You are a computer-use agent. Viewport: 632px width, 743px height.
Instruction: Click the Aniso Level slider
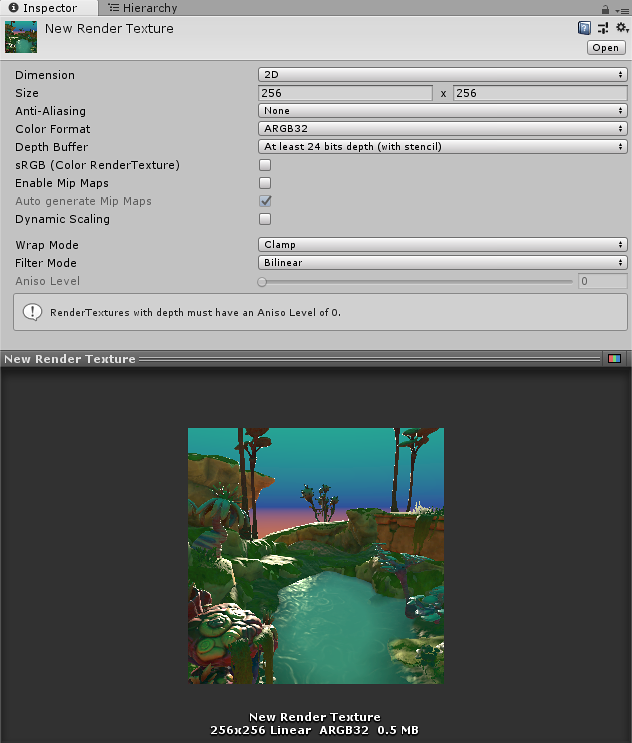[x=416, y=282]
